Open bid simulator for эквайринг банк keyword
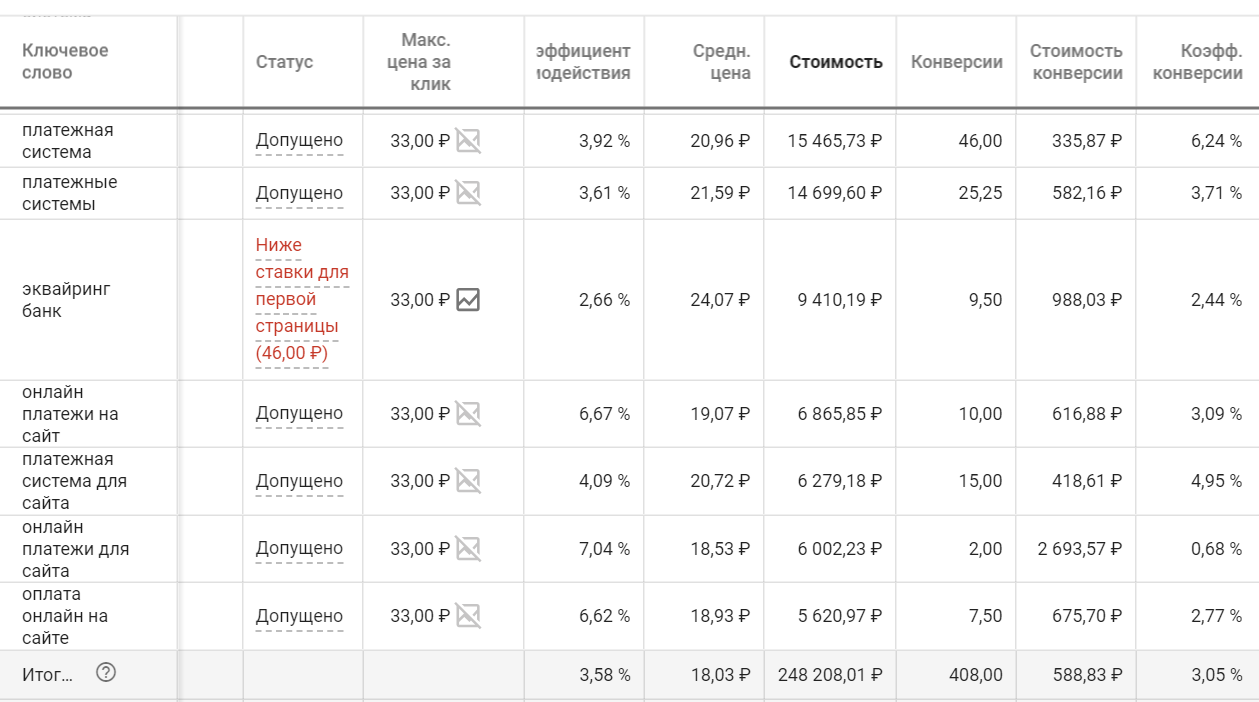This screenshot has height=702, width=1259. click(x=468, y=300)
